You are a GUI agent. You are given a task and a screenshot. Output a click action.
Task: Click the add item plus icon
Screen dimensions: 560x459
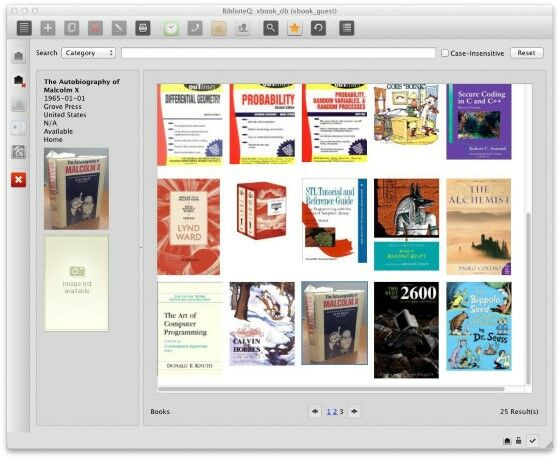click(48, 28)
